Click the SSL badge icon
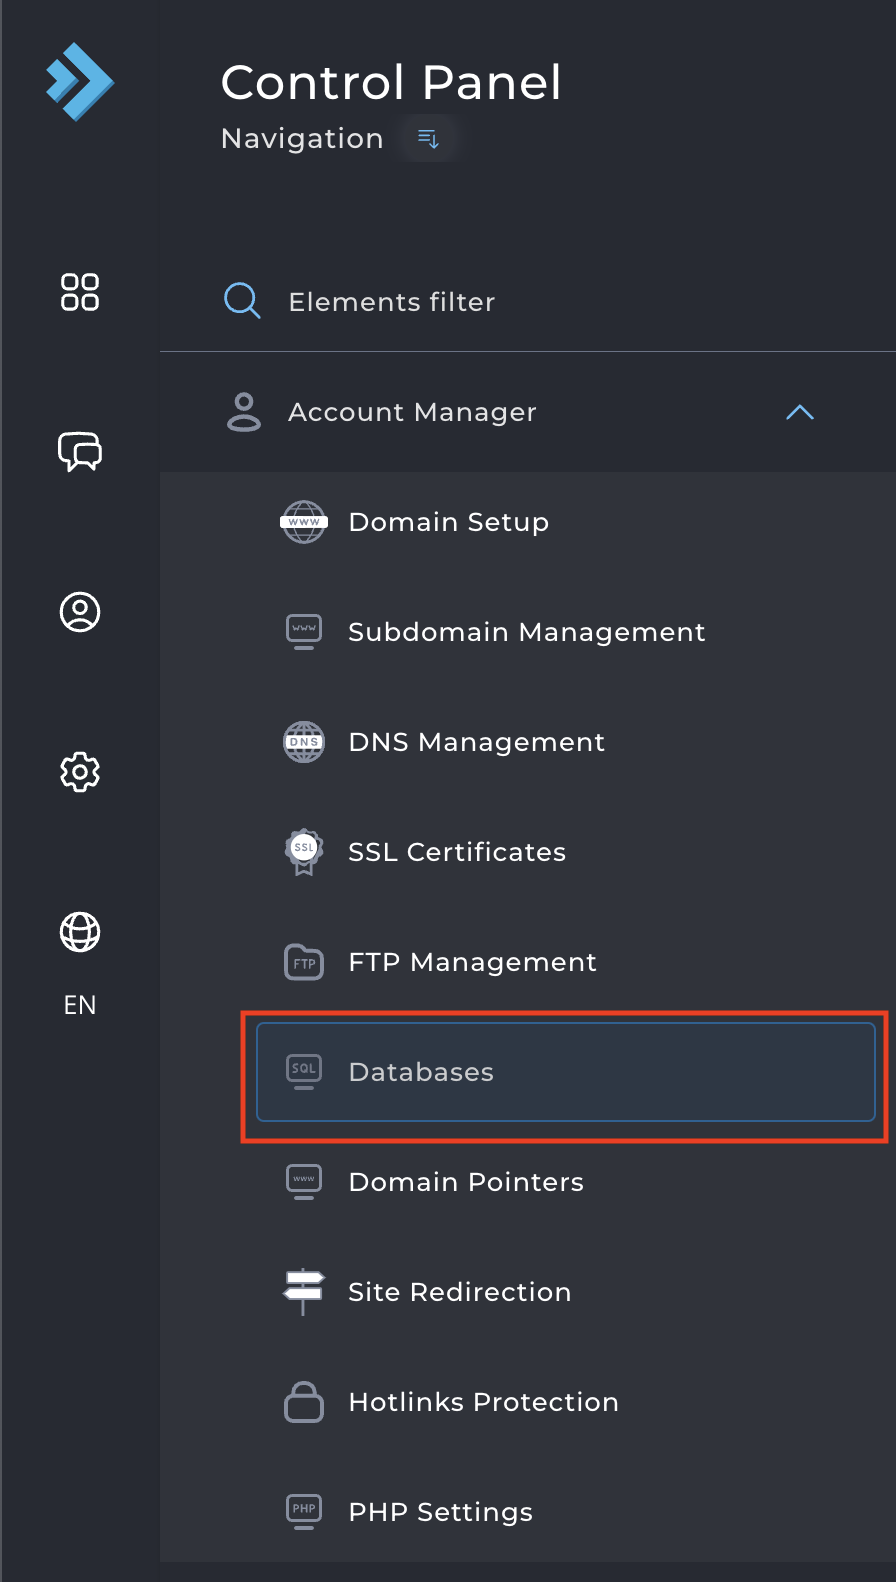The width and height of the screenshot is (896, 1582). [304, 852]
